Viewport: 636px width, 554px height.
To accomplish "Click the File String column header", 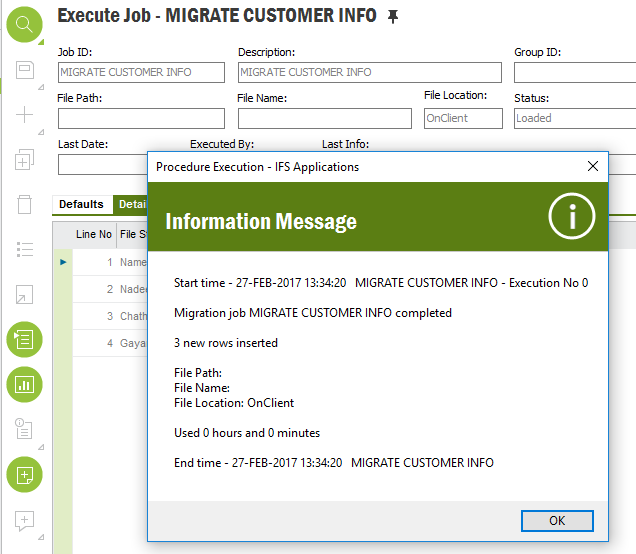I will (133, 234).
